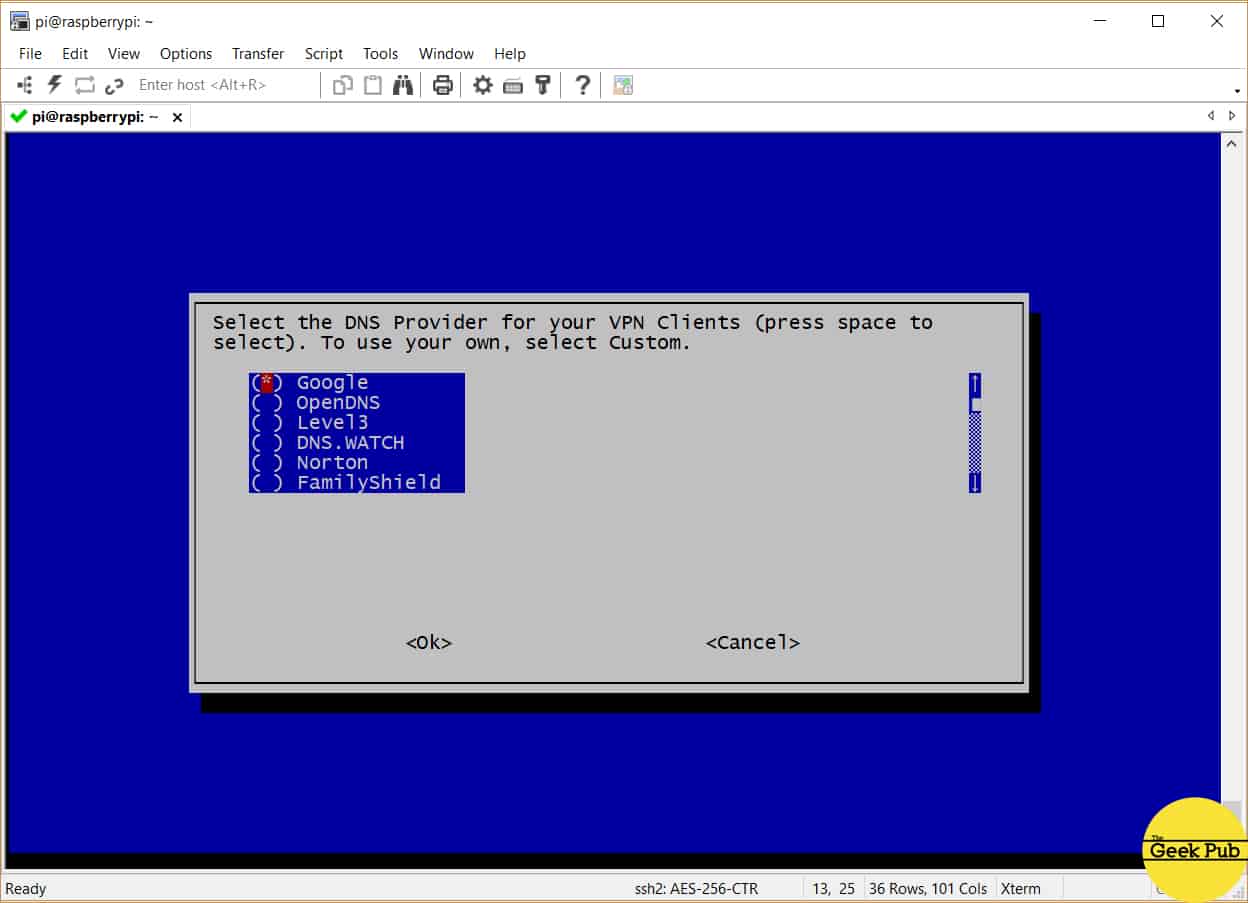Click the Find binoculars icon
1248x903 pixels.
403,85
